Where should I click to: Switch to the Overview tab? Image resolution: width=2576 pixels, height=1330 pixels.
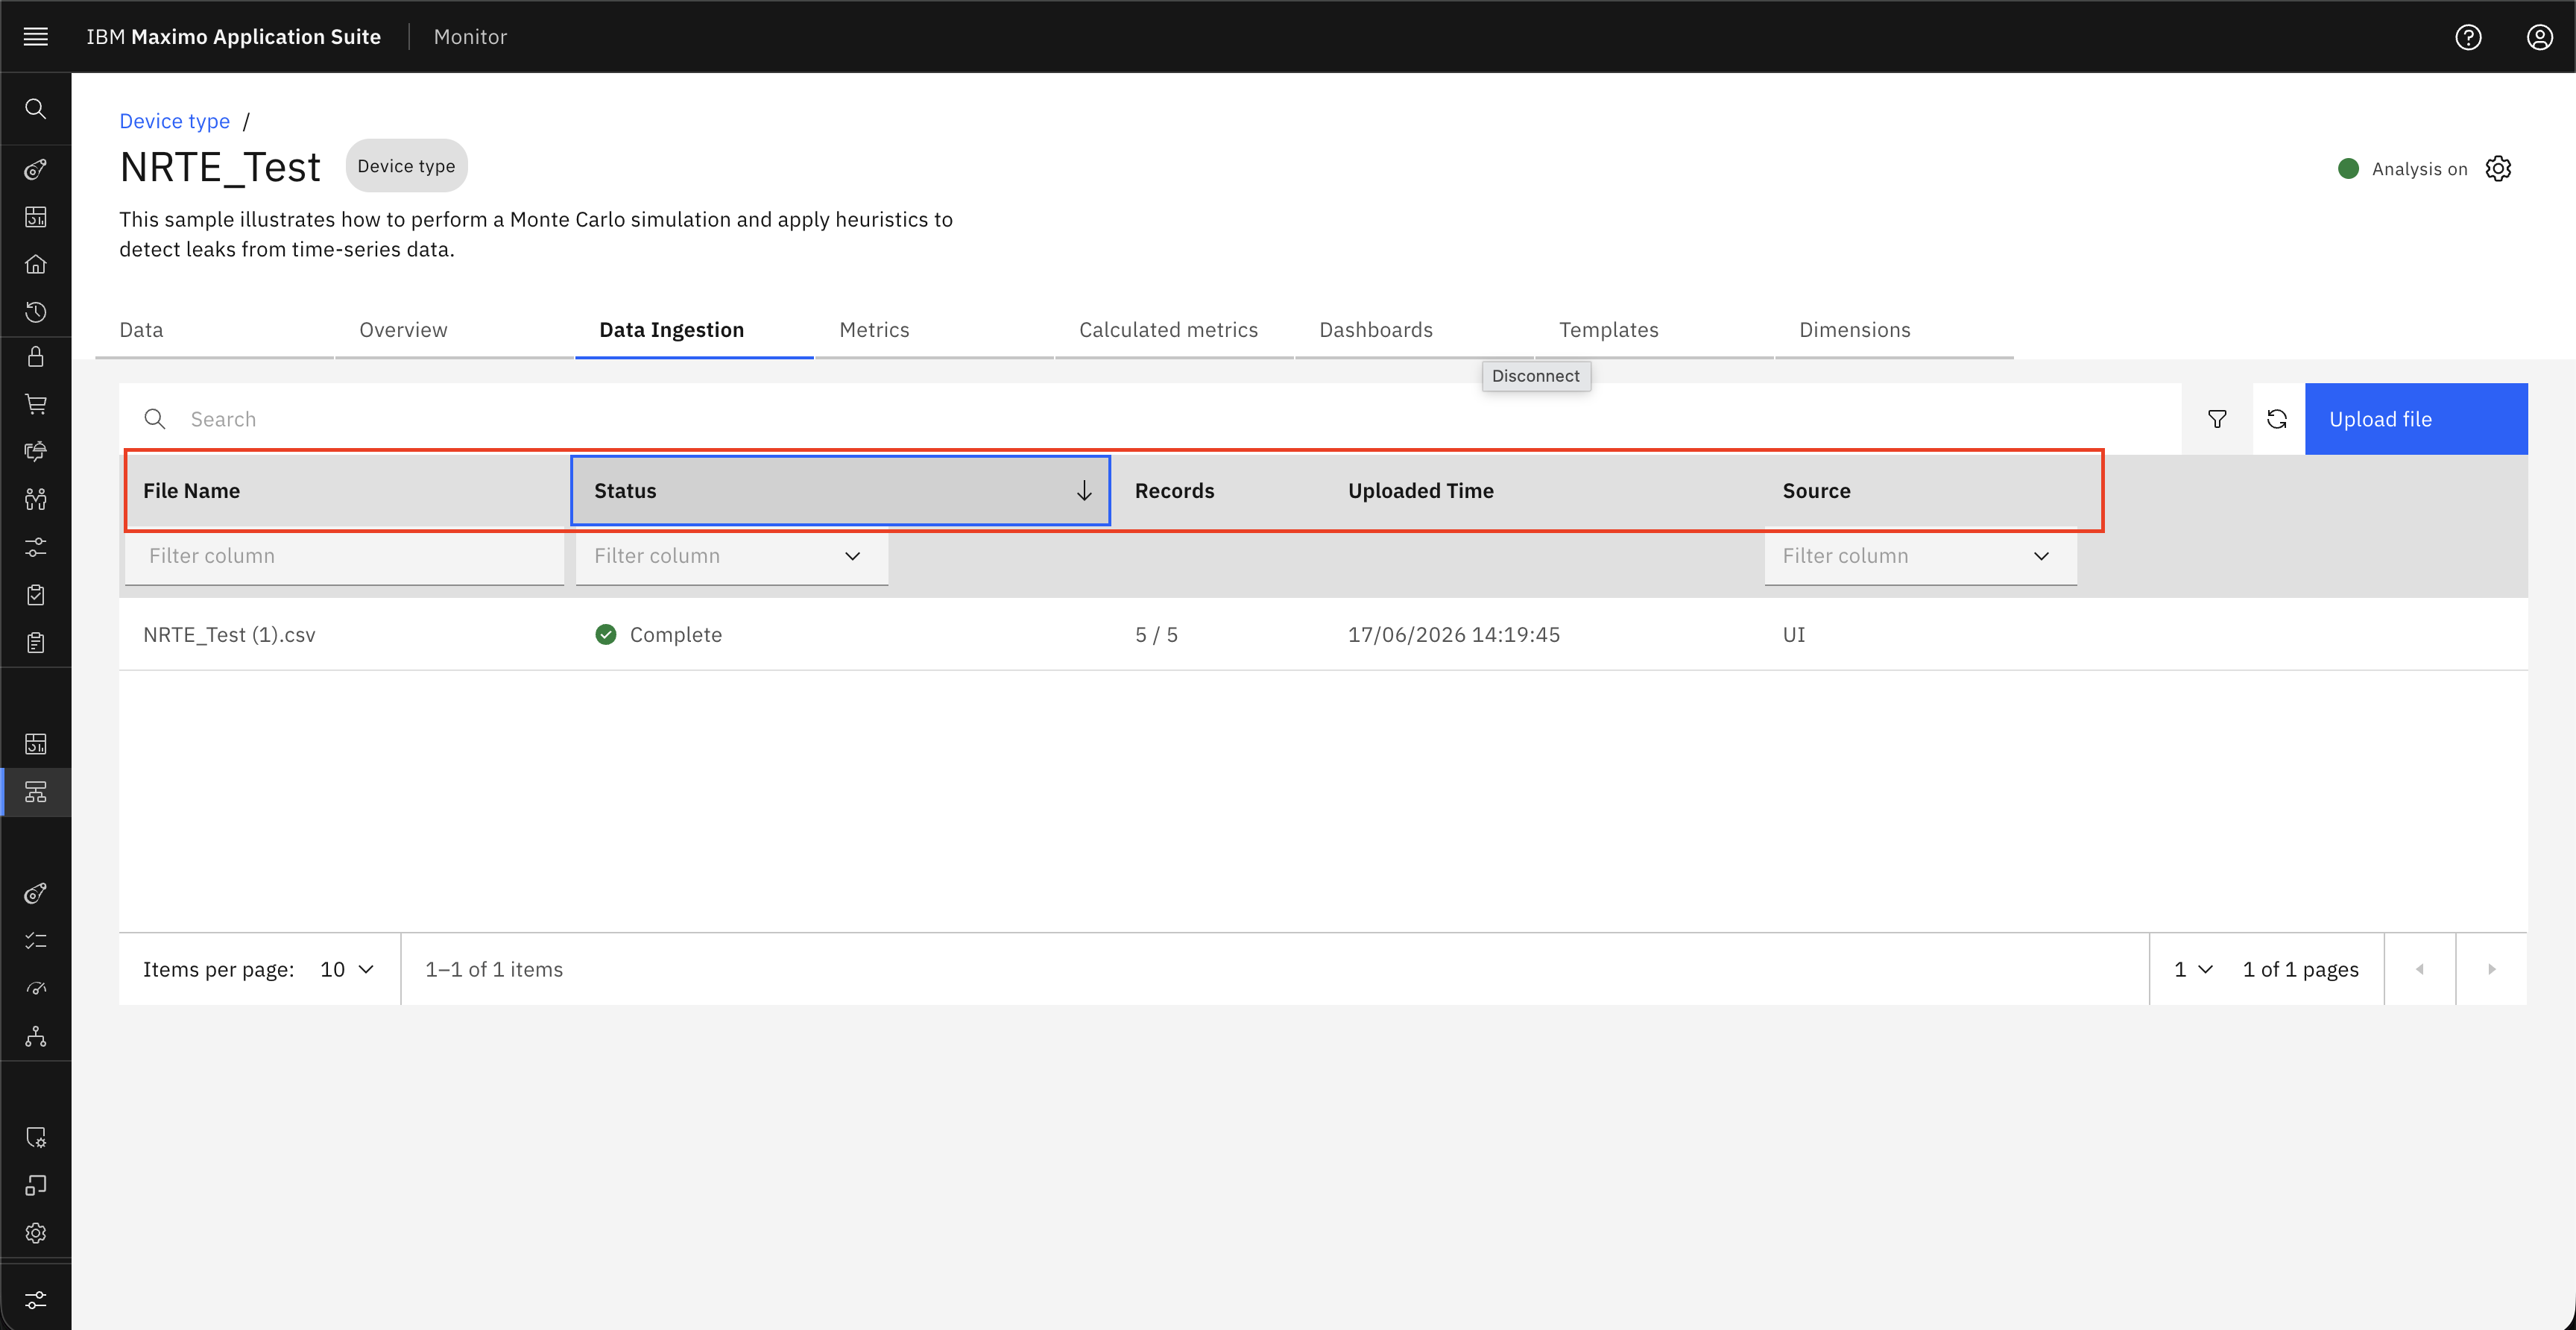coord(403,329)
